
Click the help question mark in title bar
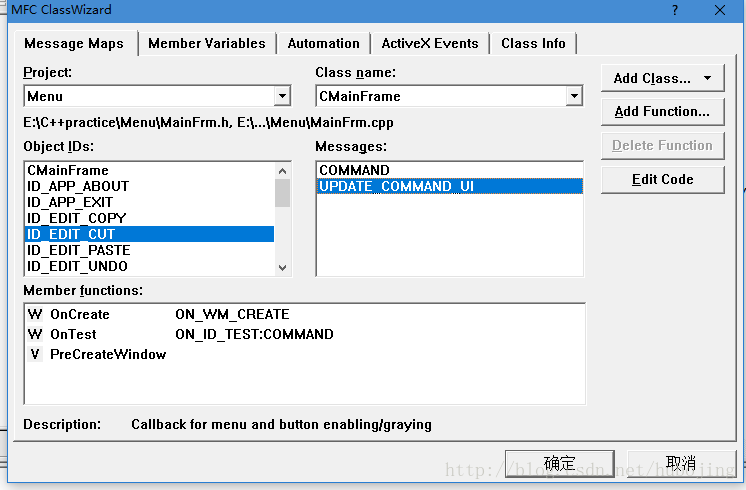675,10
